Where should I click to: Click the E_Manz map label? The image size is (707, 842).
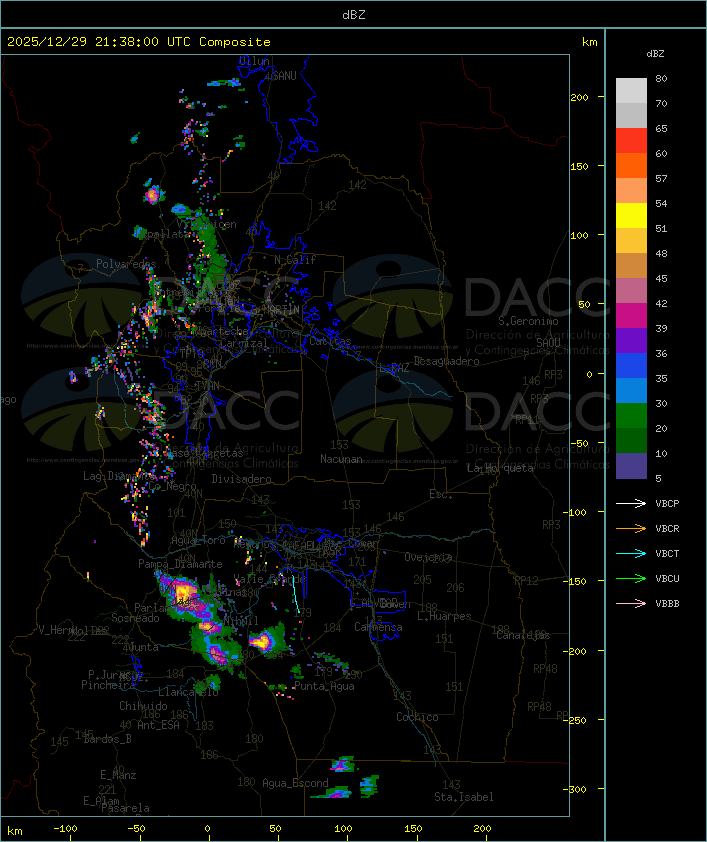(118, 775)
